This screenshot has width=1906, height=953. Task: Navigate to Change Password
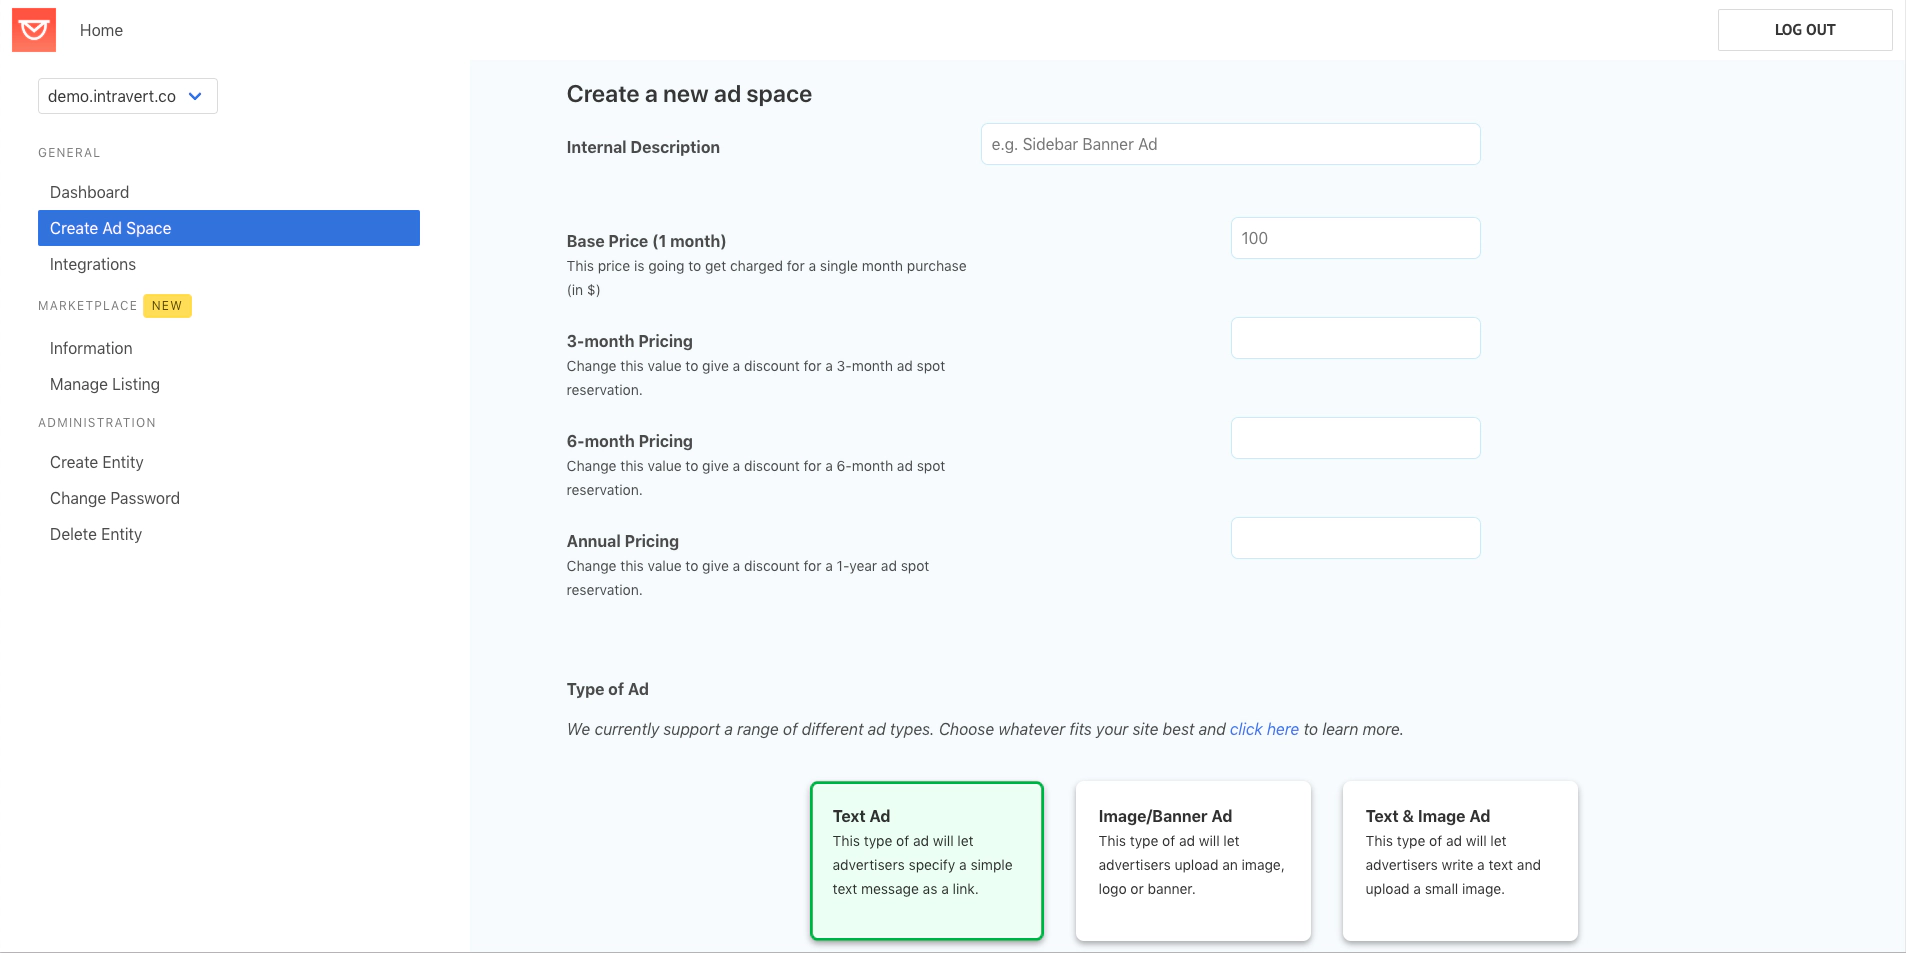(115, 498)
